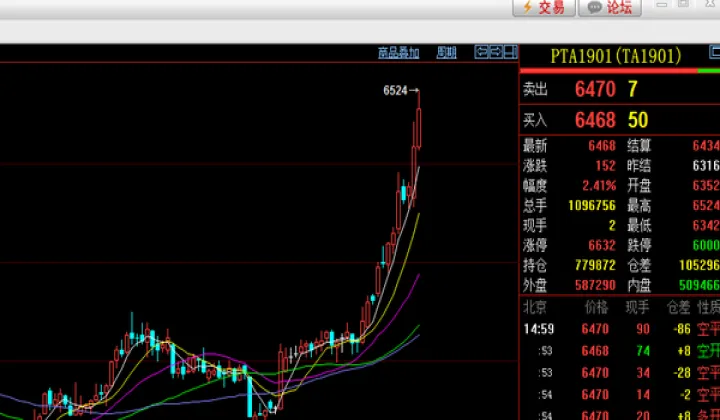The height and width of the screenshot is (420, 720).
Task: Select the tick row with volume 74
Action: (x=620, y=351)
